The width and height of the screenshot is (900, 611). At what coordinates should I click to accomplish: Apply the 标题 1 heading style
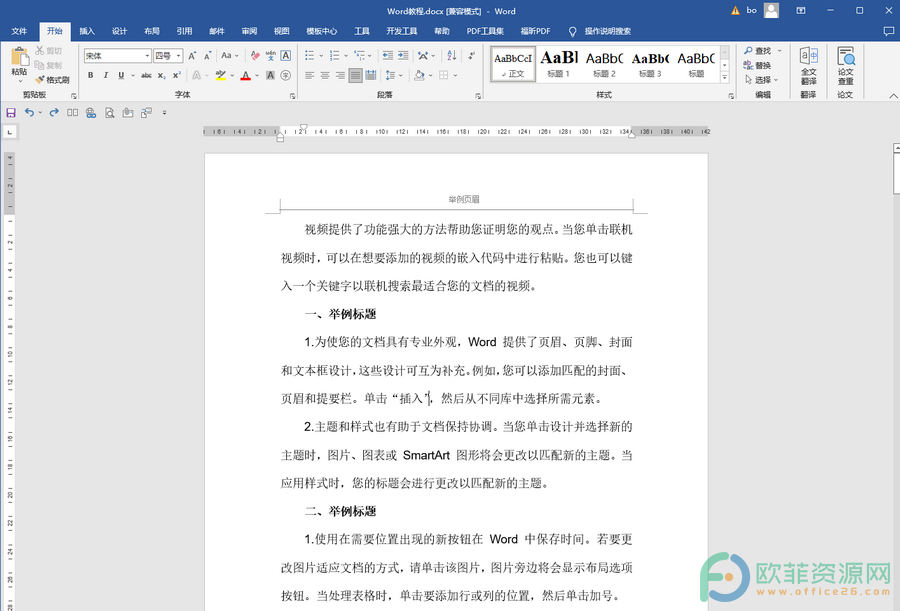(x=558, y=64)
